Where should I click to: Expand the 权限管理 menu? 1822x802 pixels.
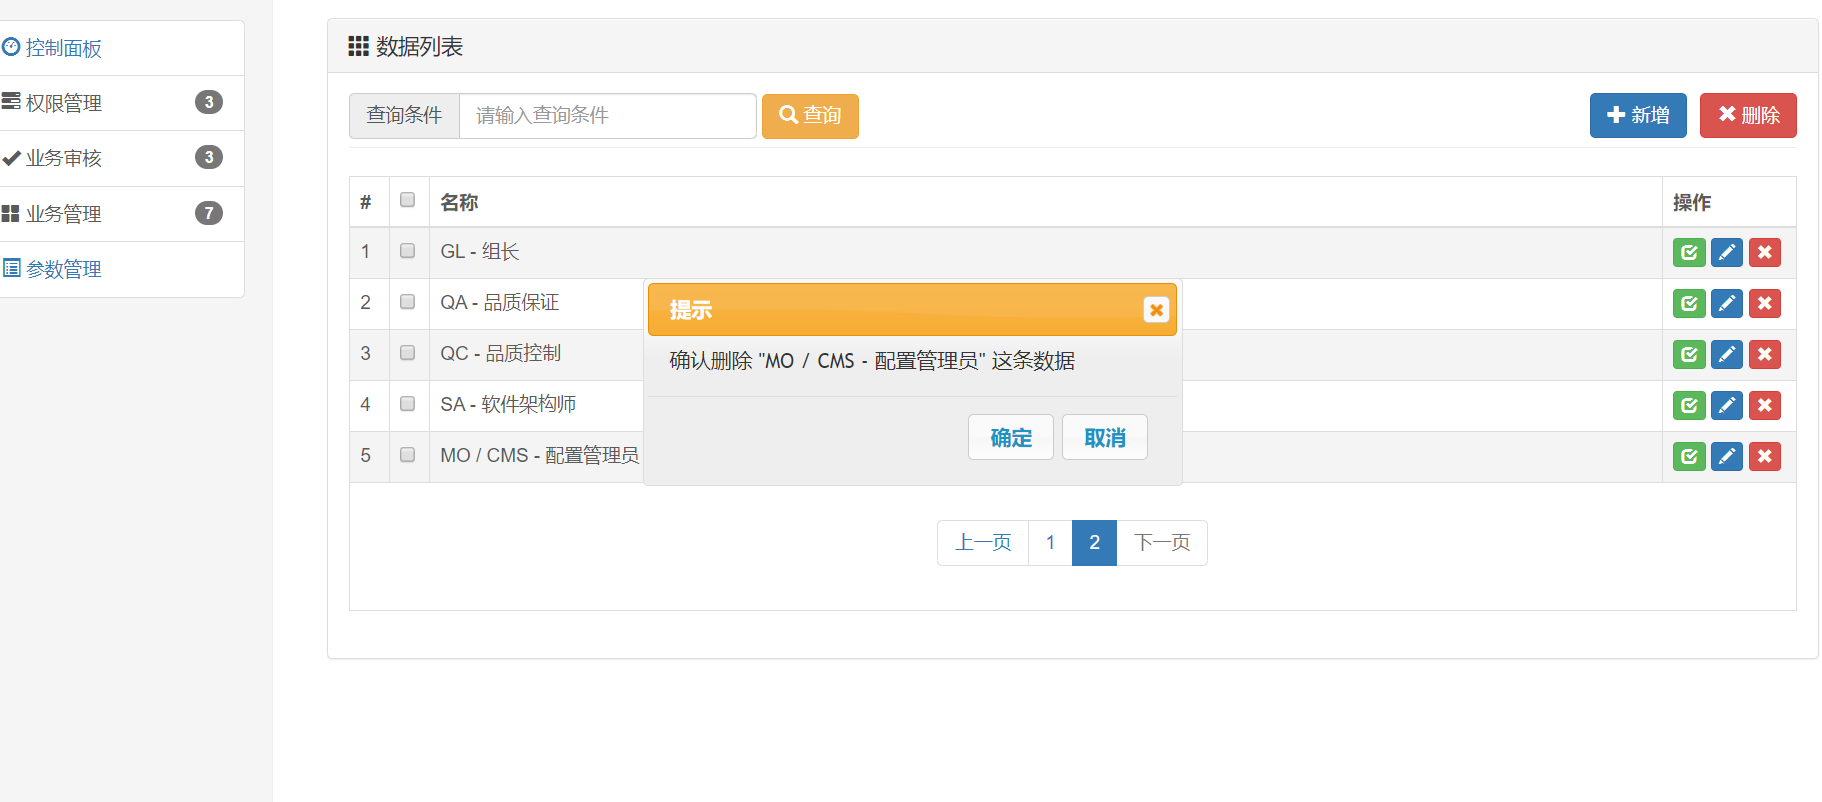[122, 103]
